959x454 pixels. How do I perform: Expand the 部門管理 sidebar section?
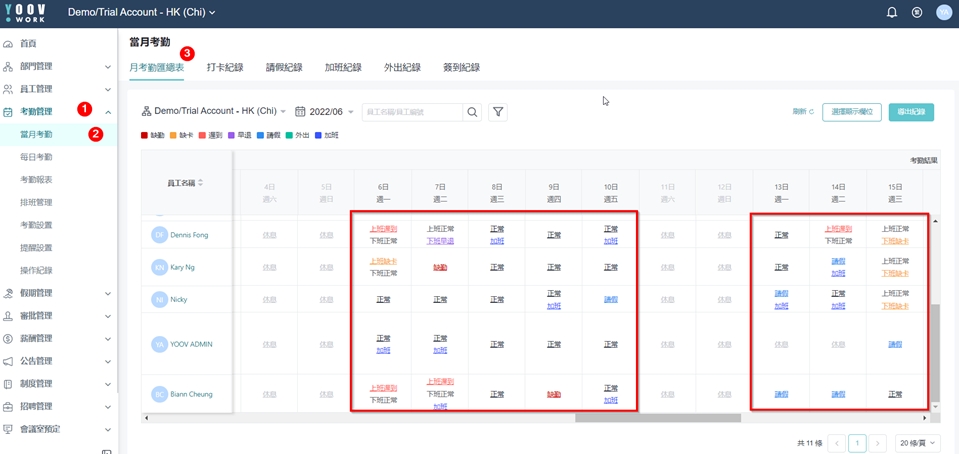(108, 67)
